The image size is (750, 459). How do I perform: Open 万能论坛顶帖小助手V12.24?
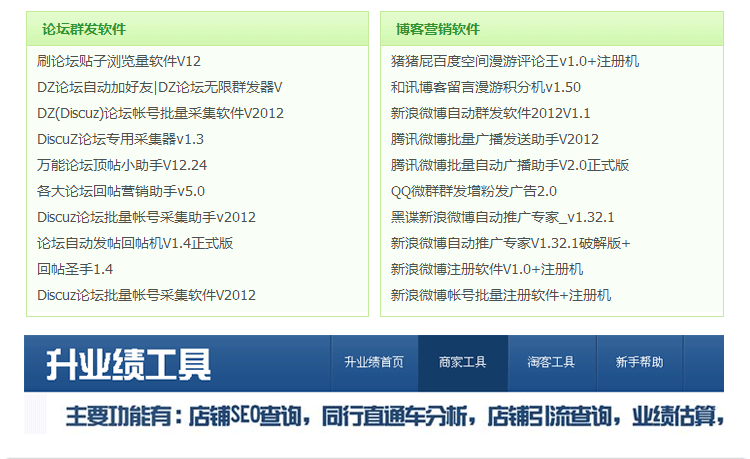click(122, 165)
